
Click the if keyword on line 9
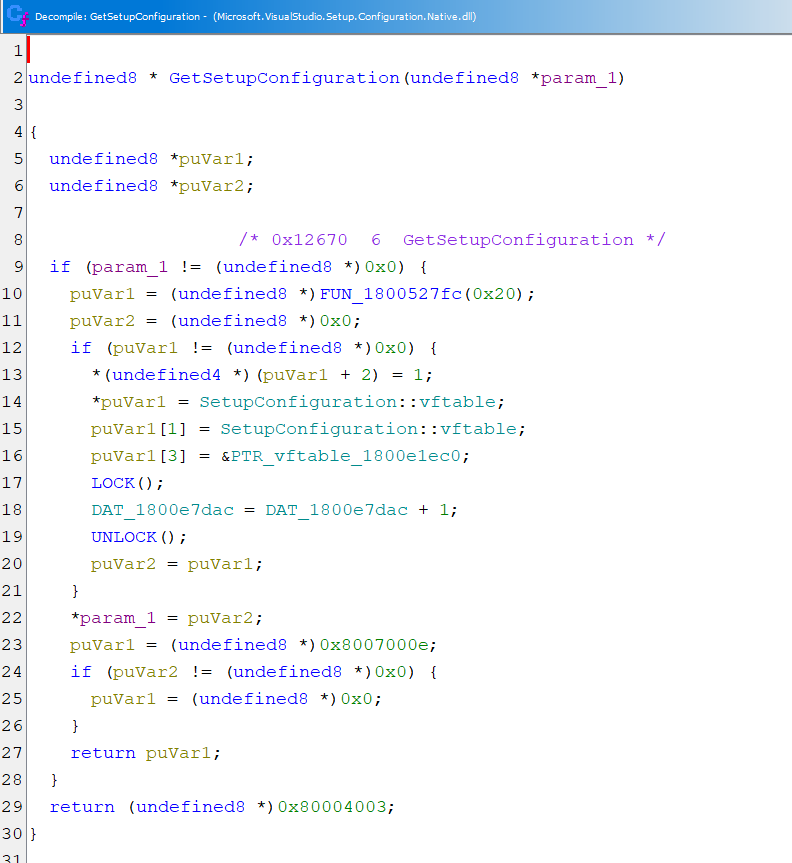[59, 267]
